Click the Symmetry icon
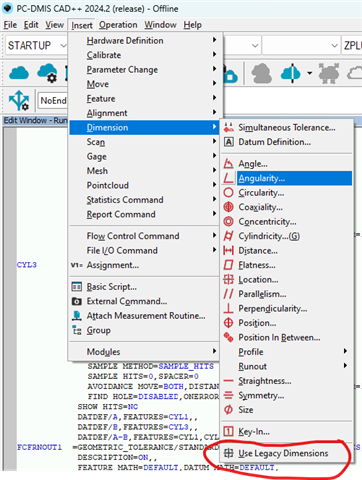 coord(228,395)
